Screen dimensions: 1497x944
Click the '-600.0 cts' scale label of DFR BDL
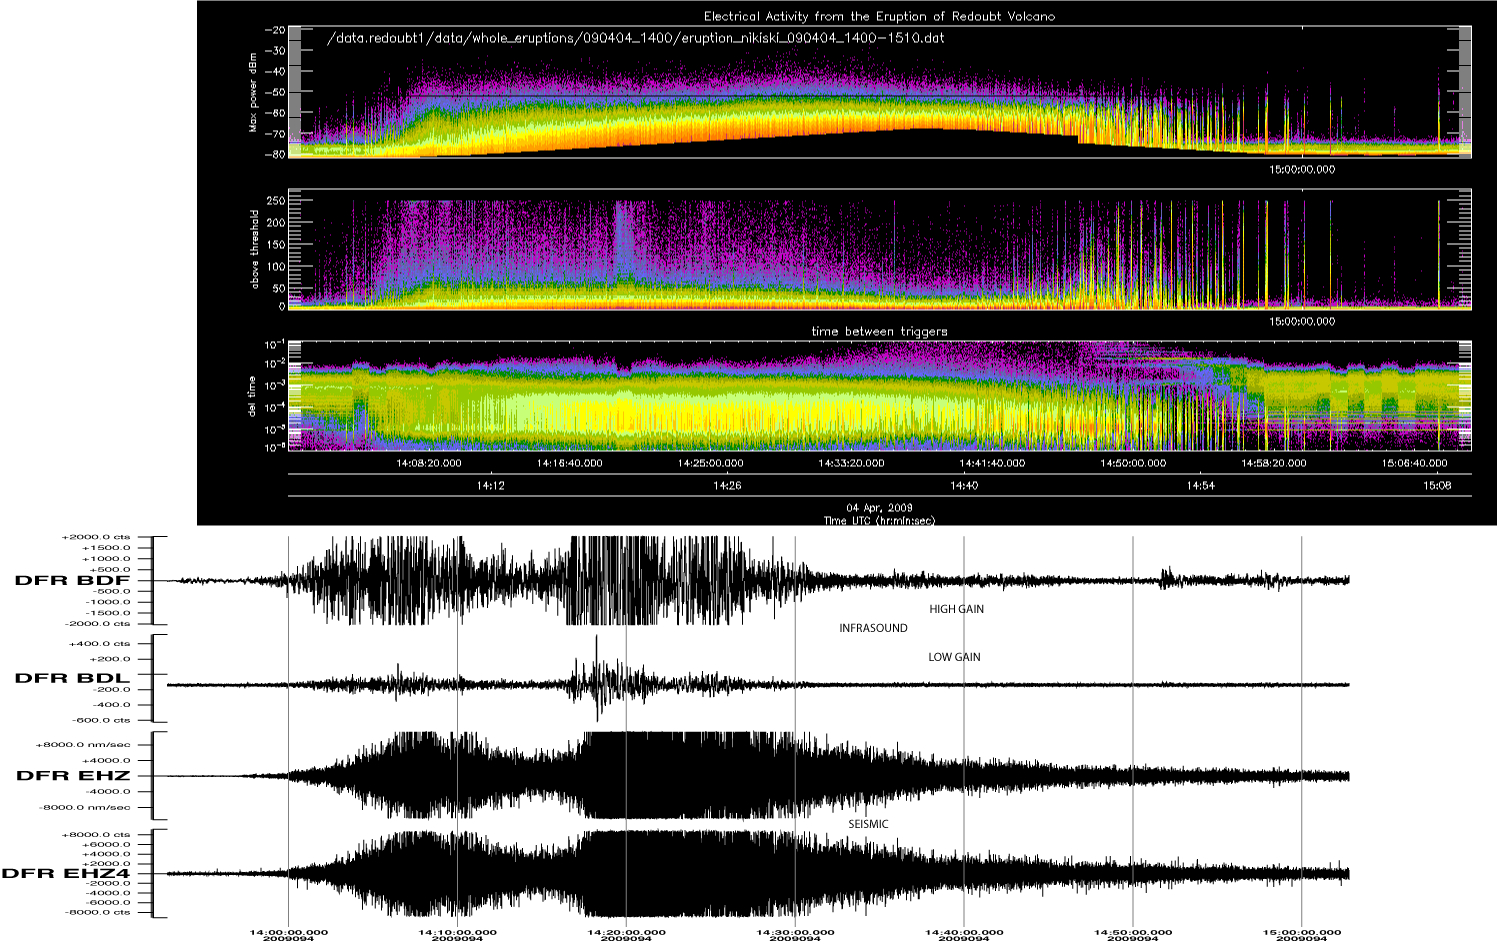pos(99,720)
